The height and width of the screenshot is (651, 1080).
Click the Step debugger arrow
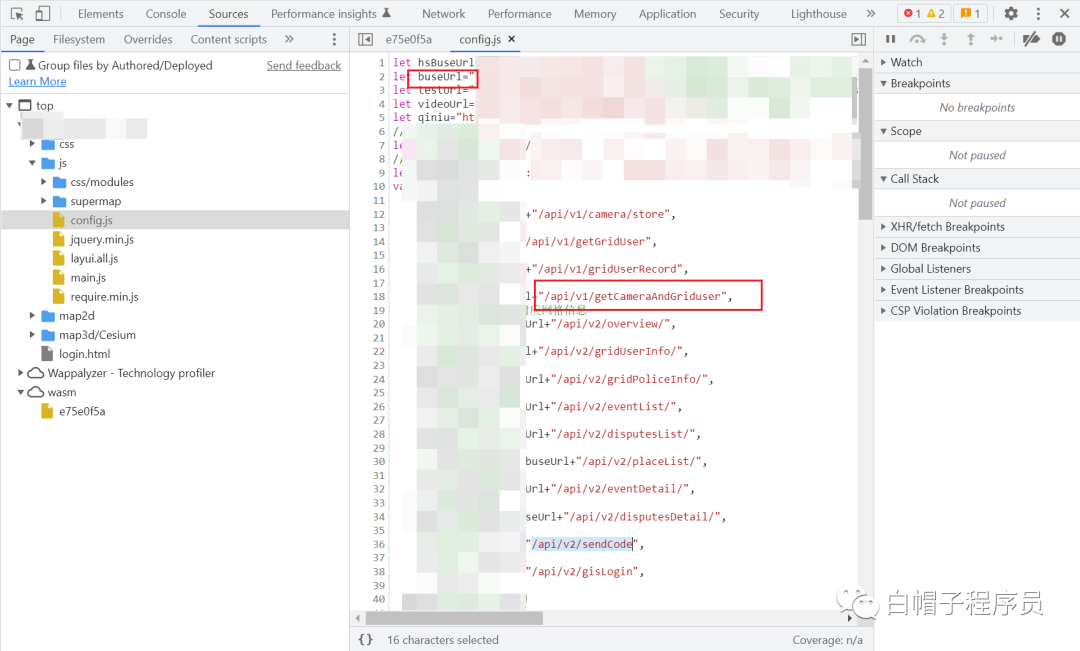[997, 39]
